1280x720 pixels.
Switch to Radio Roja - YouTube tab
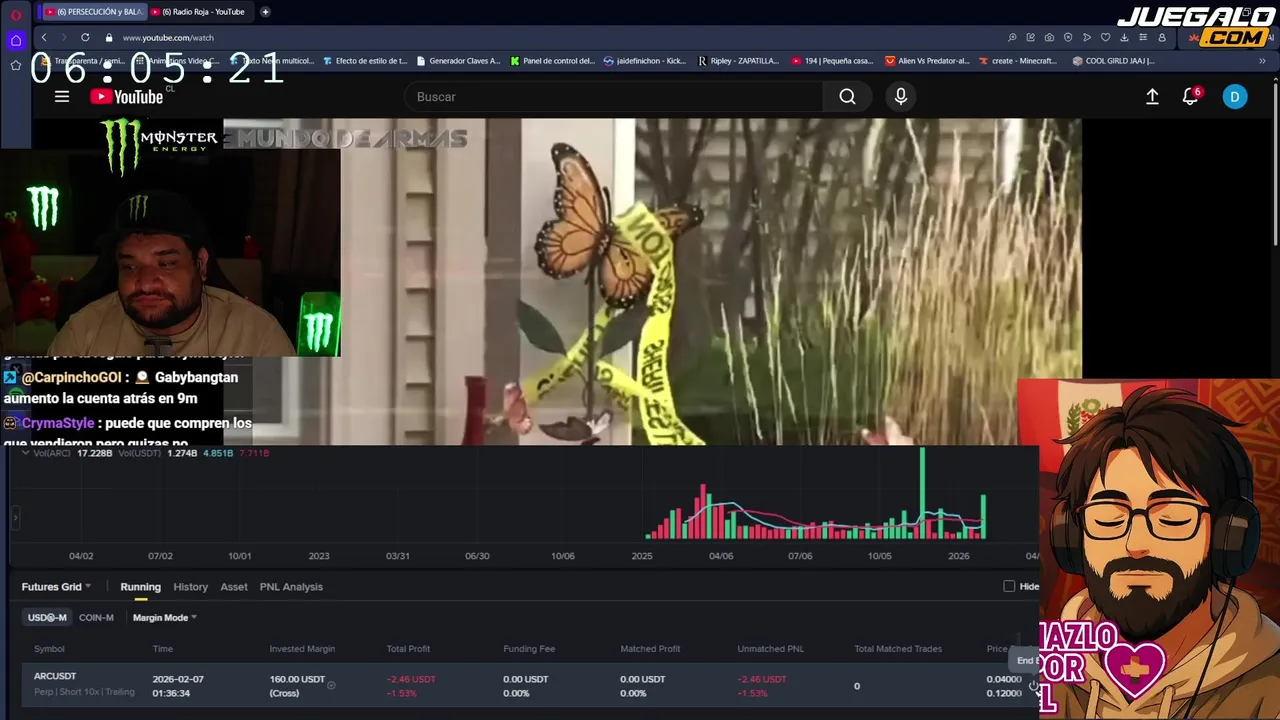coord(200,12)
